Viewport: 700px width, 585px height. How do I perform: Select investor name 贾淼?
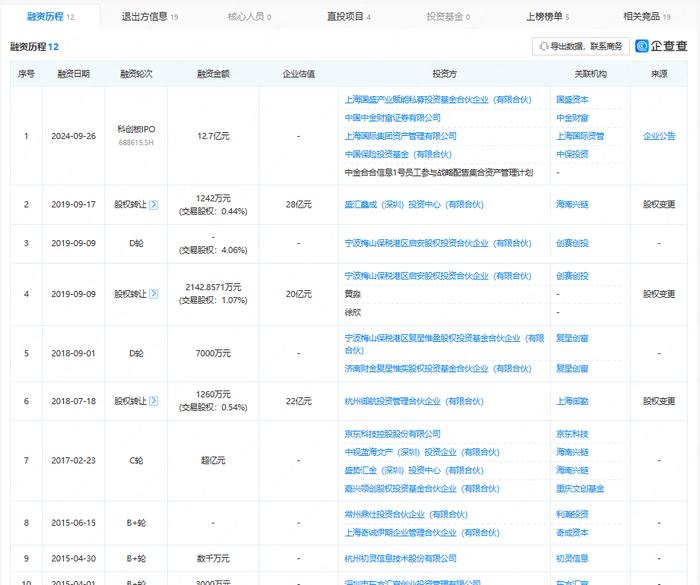pyautogui.click(x=353, y=294)
